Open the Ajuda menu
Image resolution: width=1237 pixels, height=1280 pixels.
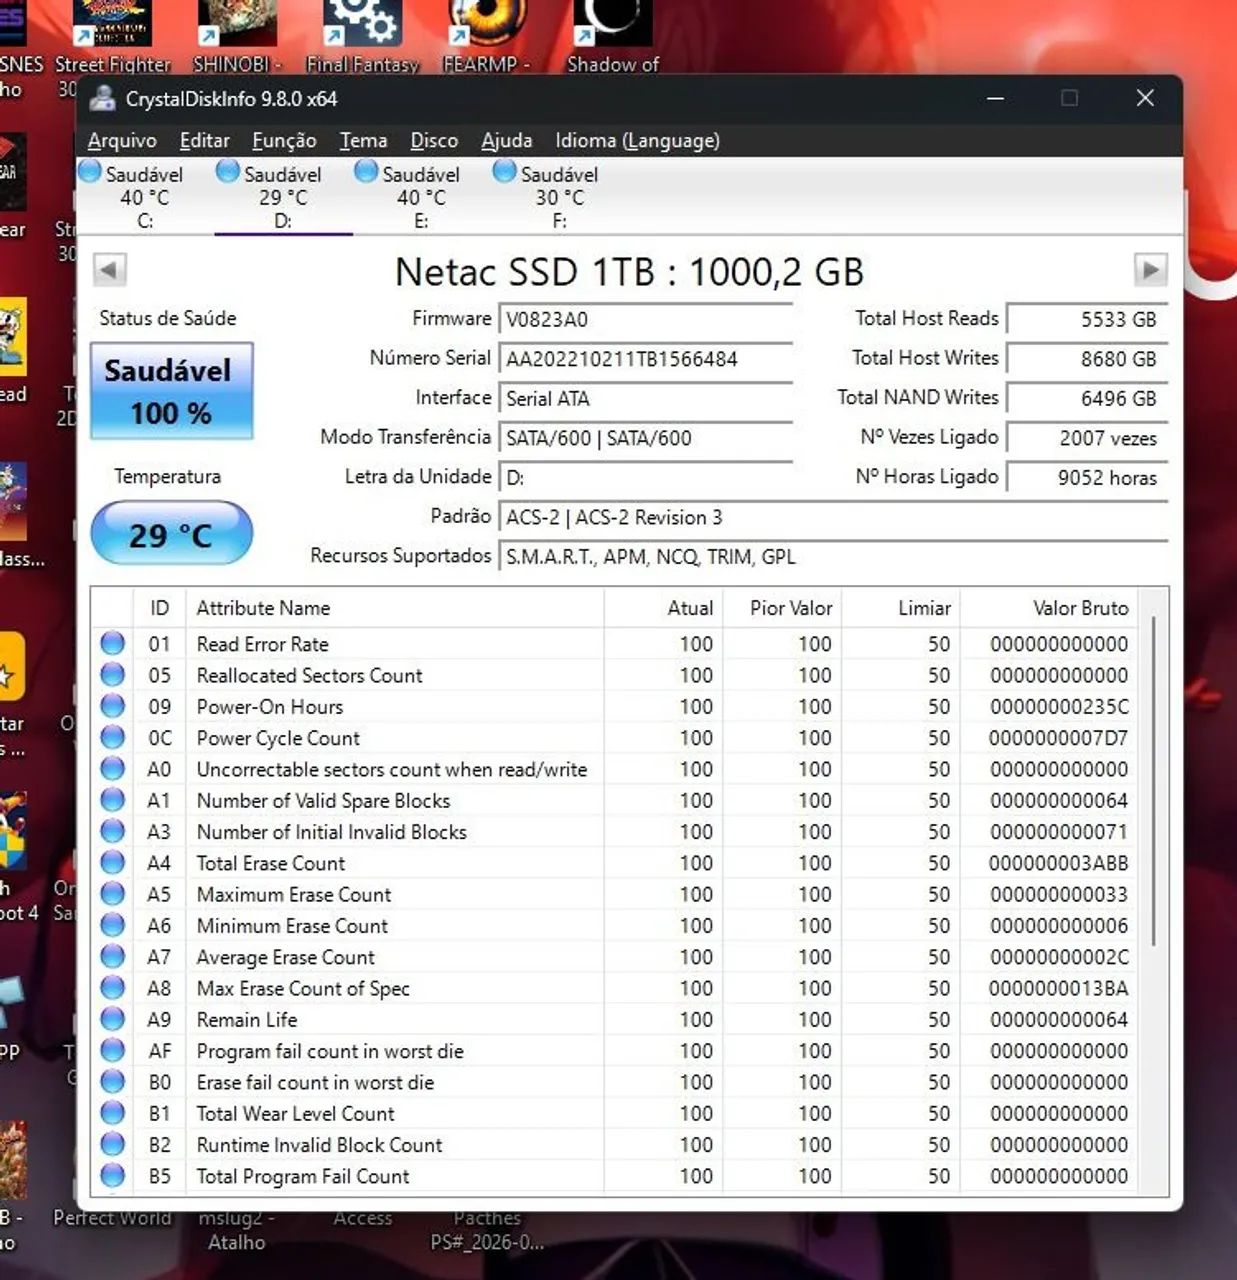(506, 141)
